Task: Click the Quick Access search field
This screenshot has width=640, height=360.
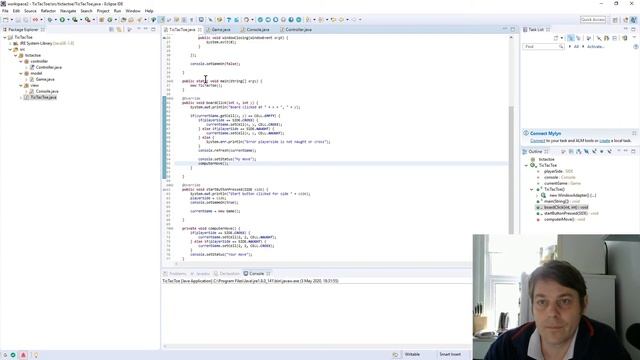Action: pos(593,20)
